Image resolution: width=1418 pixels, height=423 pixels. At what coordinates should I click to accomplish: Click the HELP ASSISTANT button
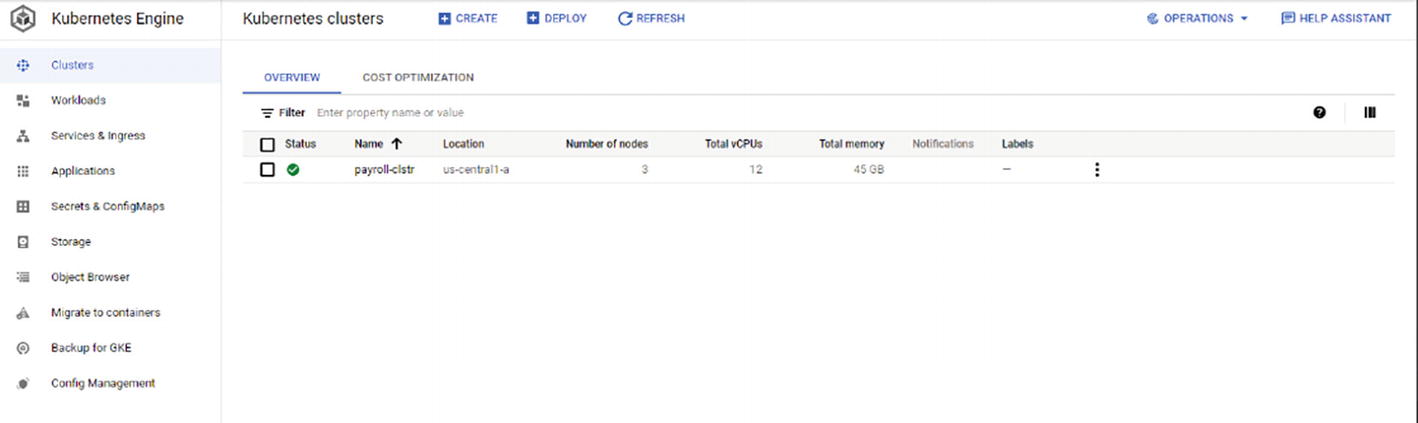1336,18
